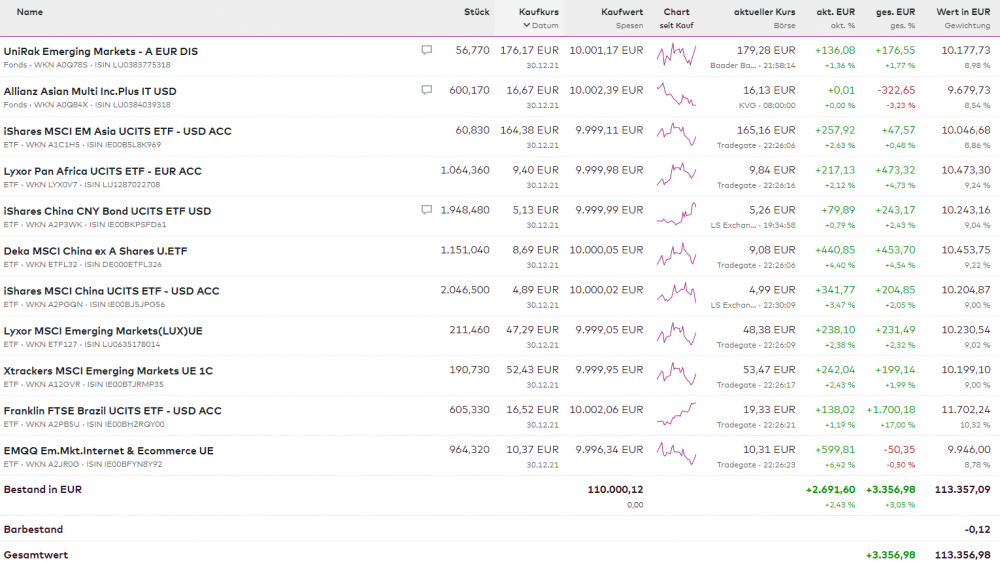The height and width of the screenshot is (563, 1000).
Task: Click the aktueller Kurs column header
Action: [x=764, y=12]
